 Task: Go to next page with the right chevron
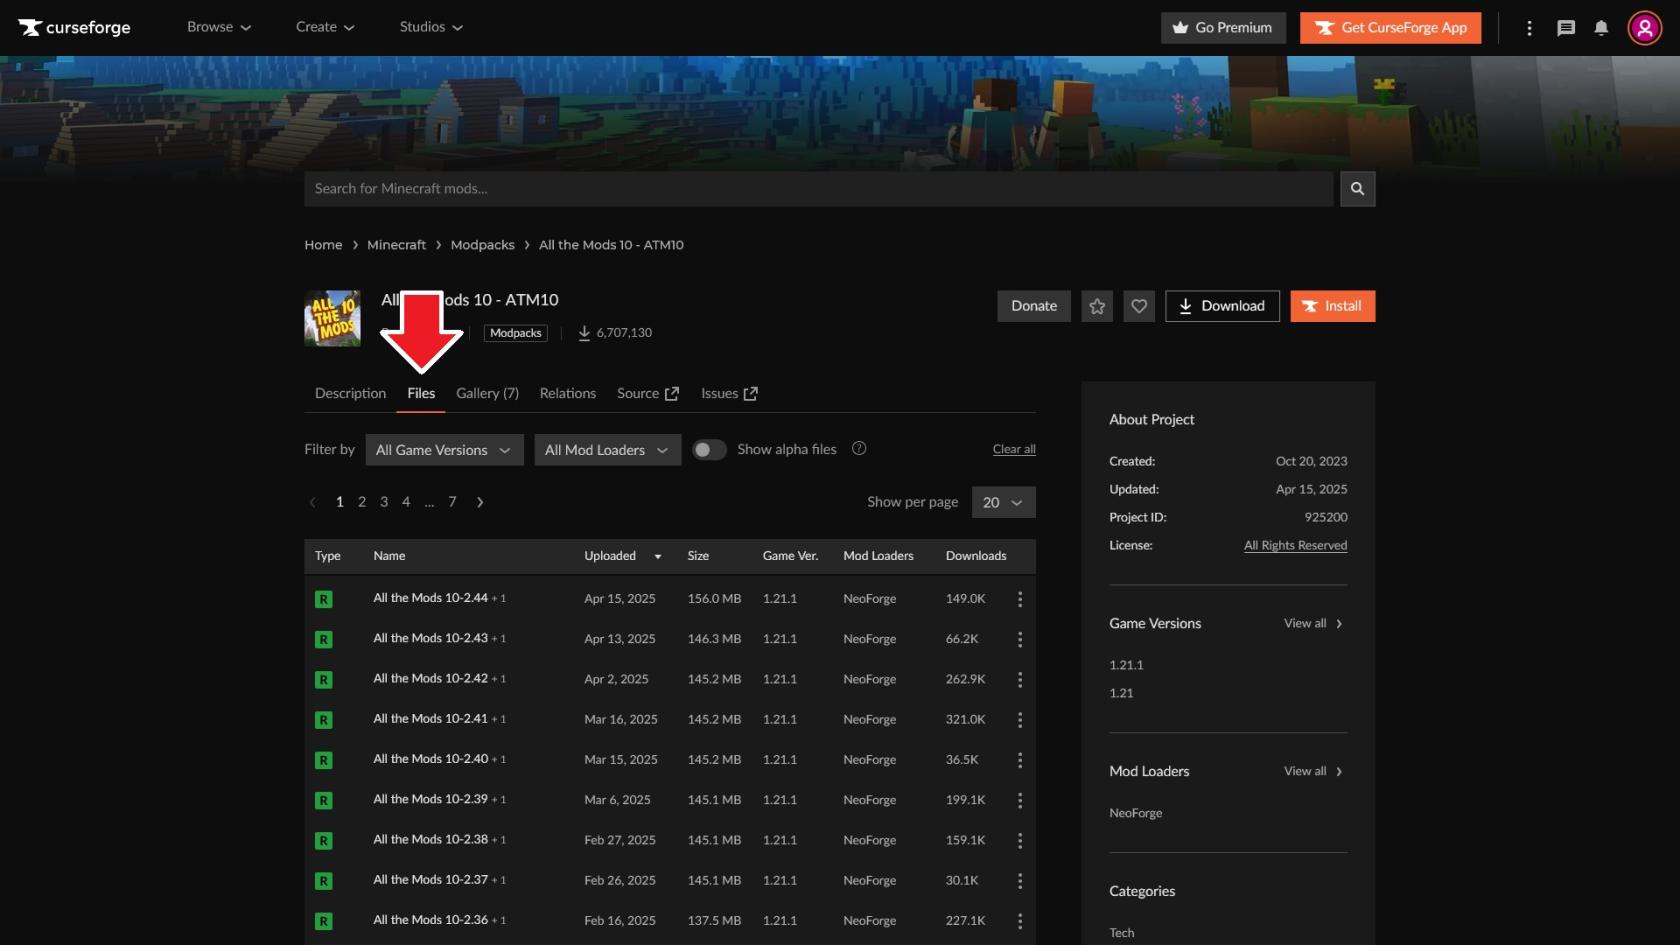pos(480,502)
